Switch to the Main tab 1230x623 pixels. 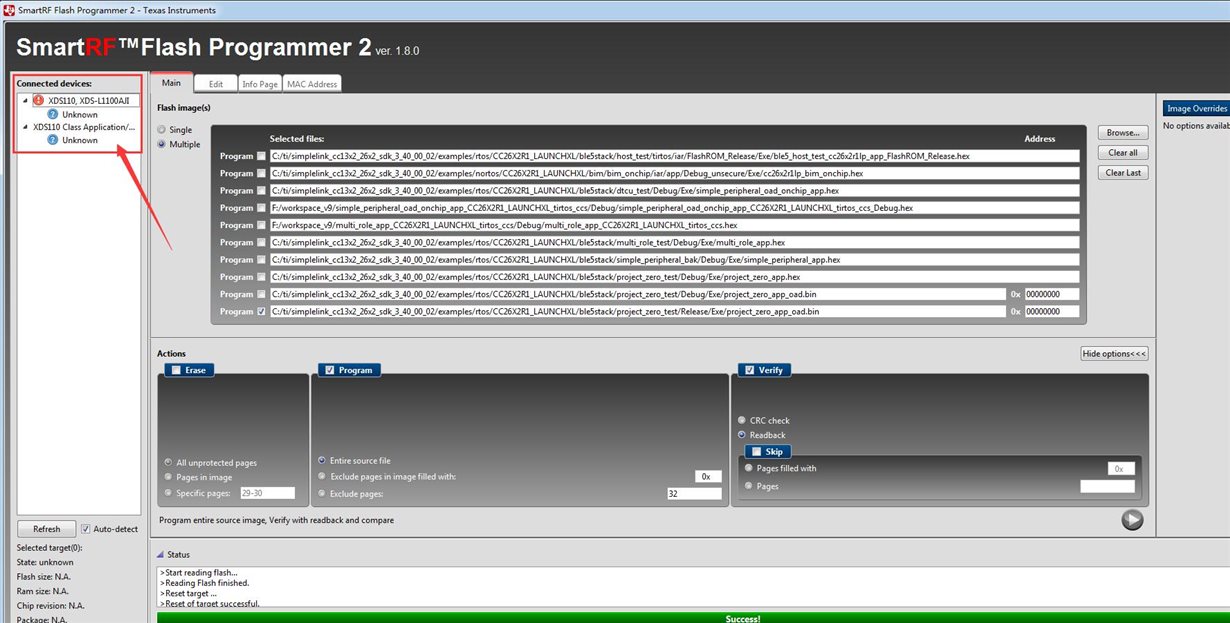(171, 83)
